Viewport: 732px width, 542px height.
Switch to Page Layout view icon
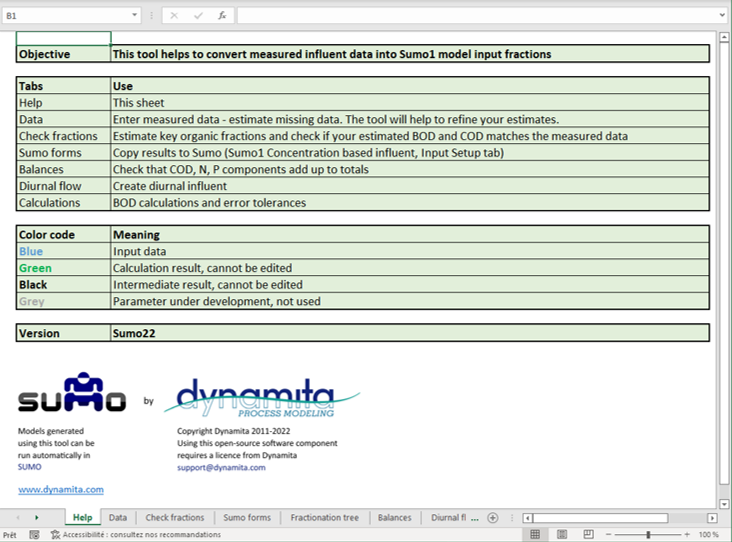561,535
